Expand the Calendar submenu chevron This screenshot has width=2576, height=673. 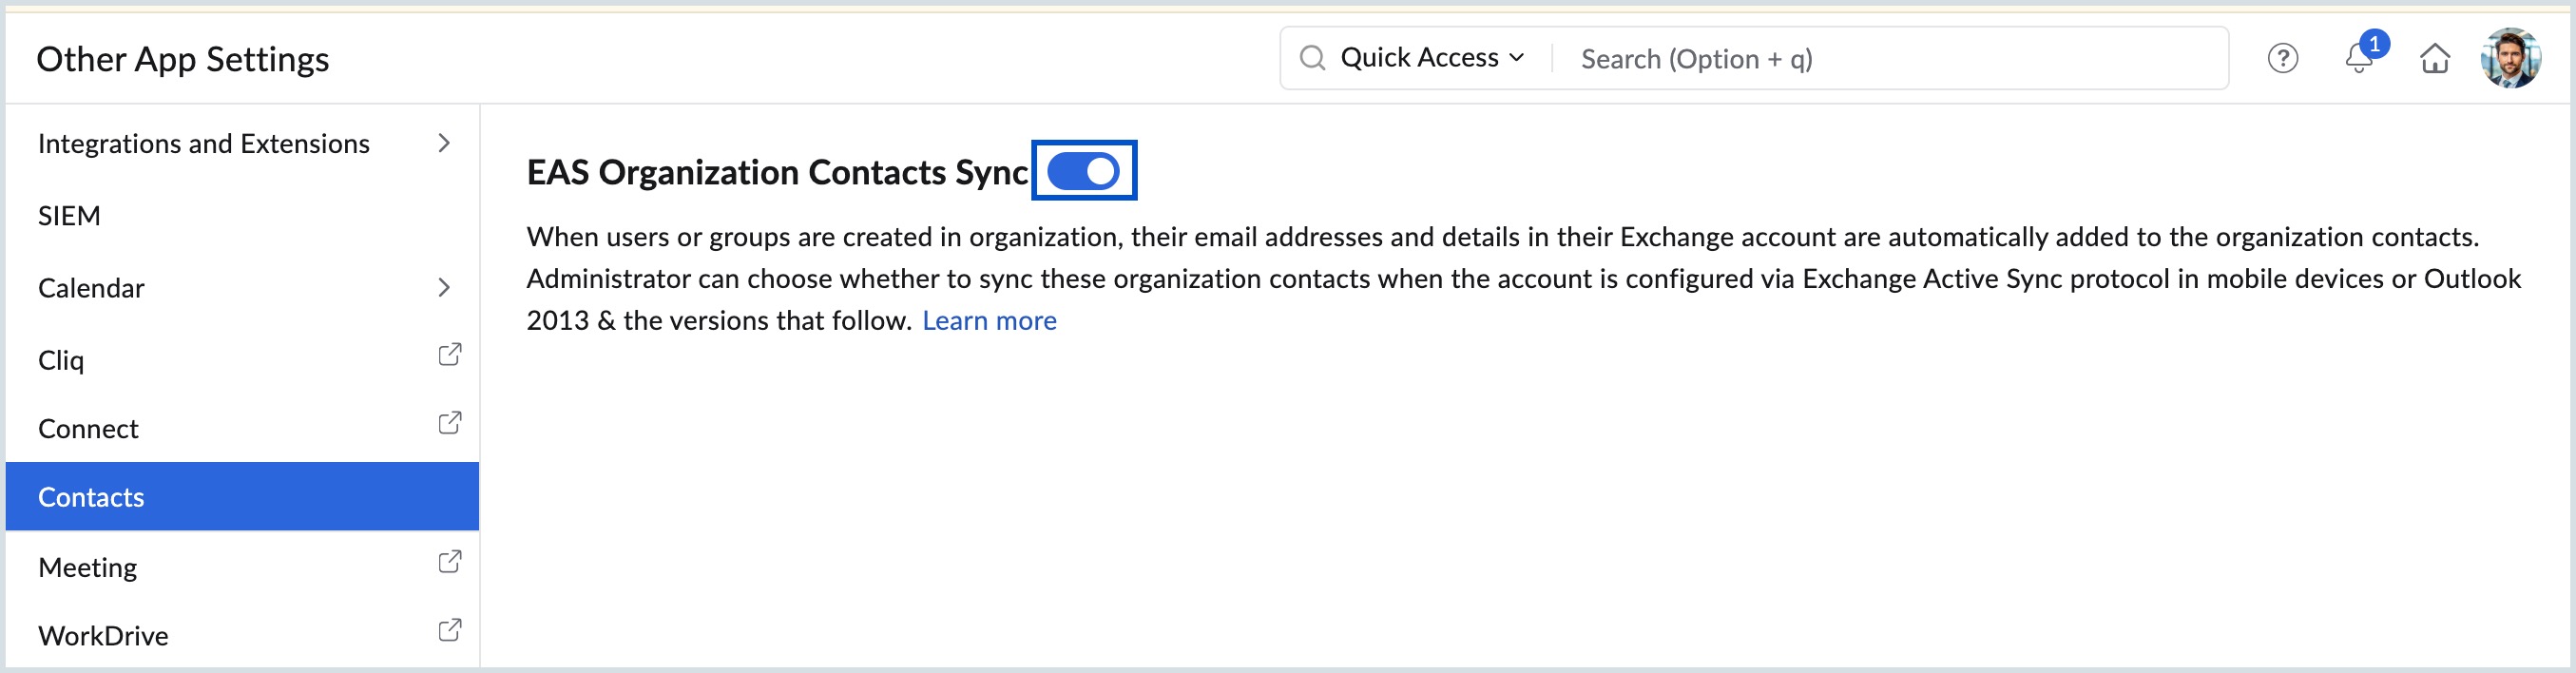[x=444, y=288]
